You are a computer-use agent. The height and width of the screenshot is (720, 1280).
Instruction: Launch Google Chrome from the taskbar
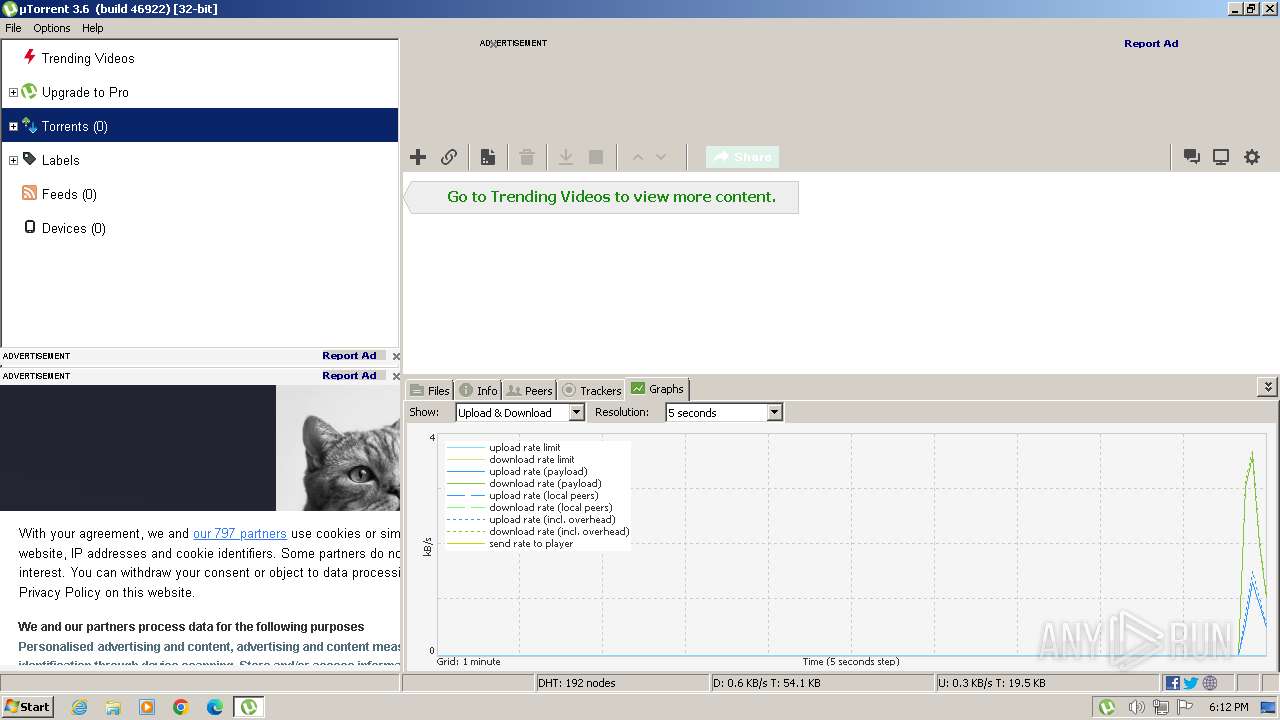click(x=181, y=707)
